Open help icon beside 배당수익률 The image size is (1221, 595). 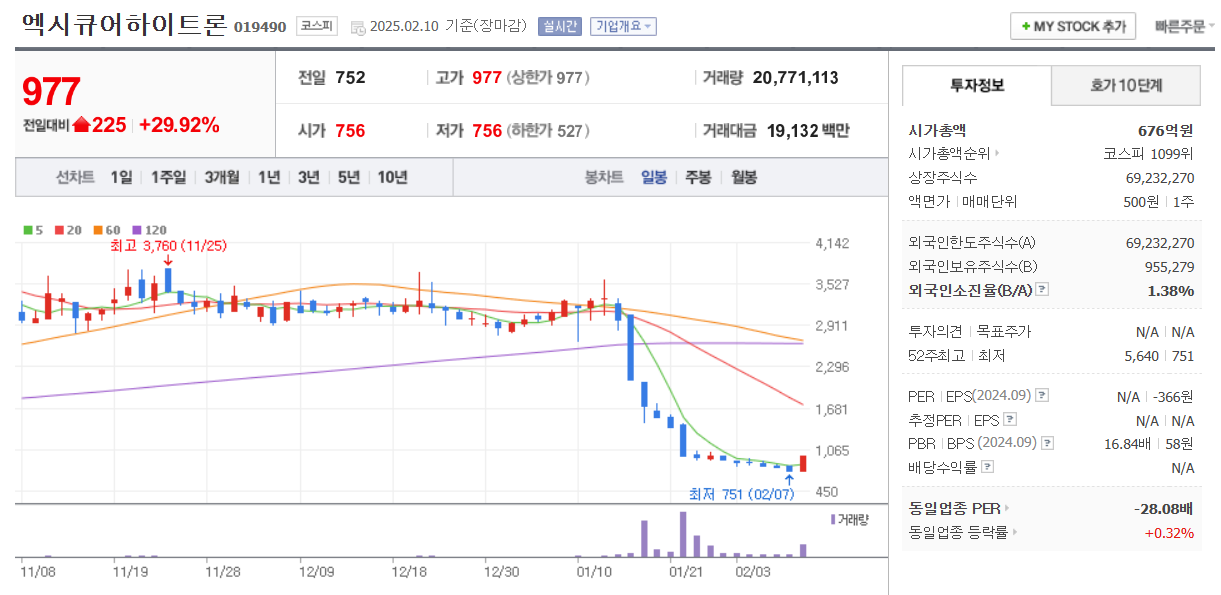[x=987, y=467]
